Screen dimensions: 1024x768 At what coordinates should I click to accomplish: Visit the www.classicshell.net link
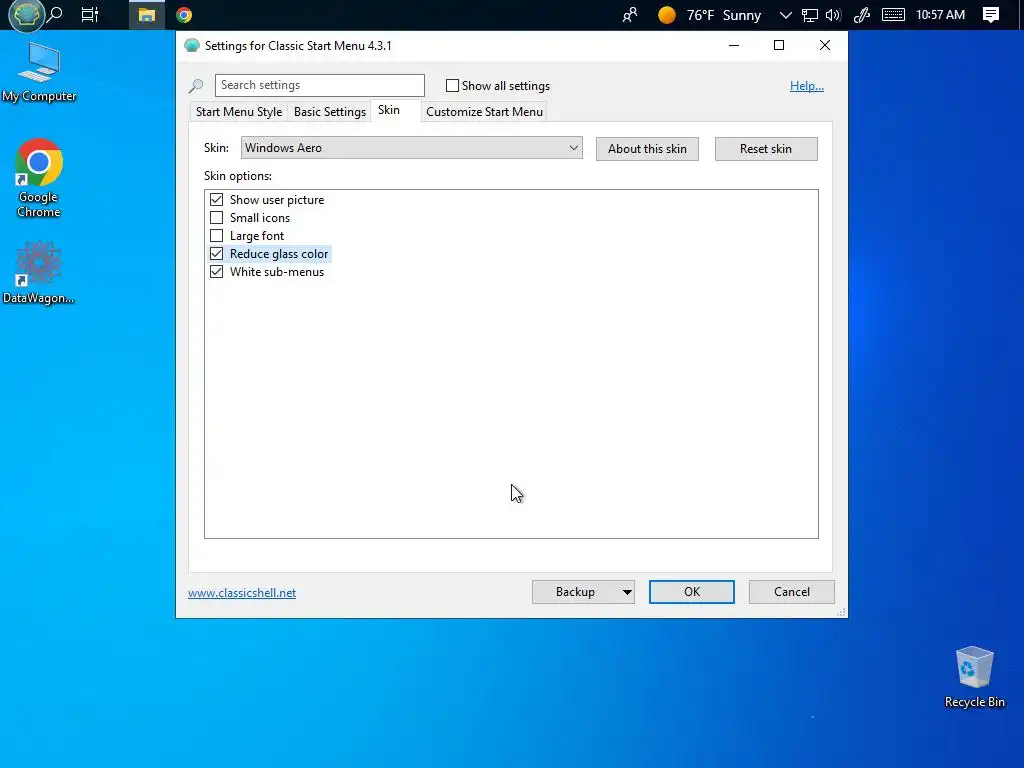pyautogui.click(x=242, y=593)
